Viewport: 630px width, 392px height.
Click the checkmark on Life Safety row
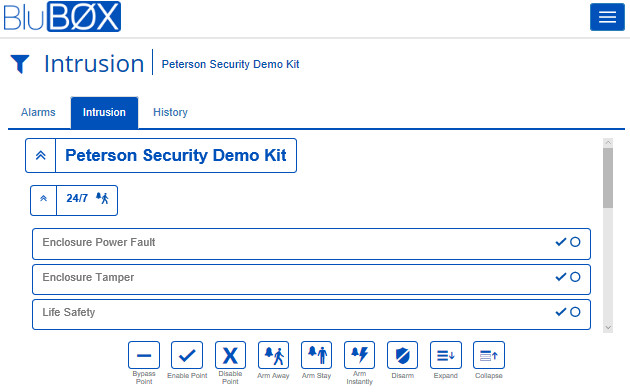point(560,312)
